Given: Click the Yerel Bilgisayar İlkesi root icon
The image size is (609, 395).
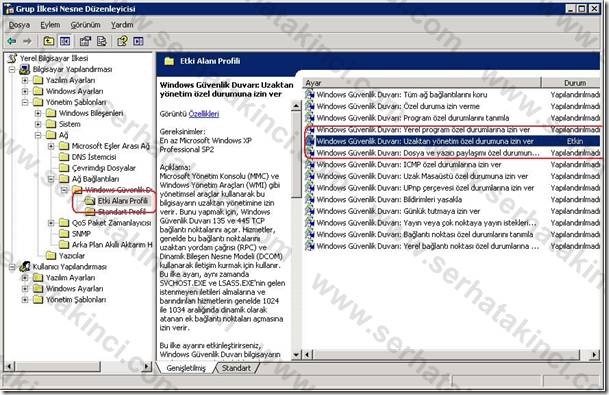Looking at the screenshot, I should point(12,58).
